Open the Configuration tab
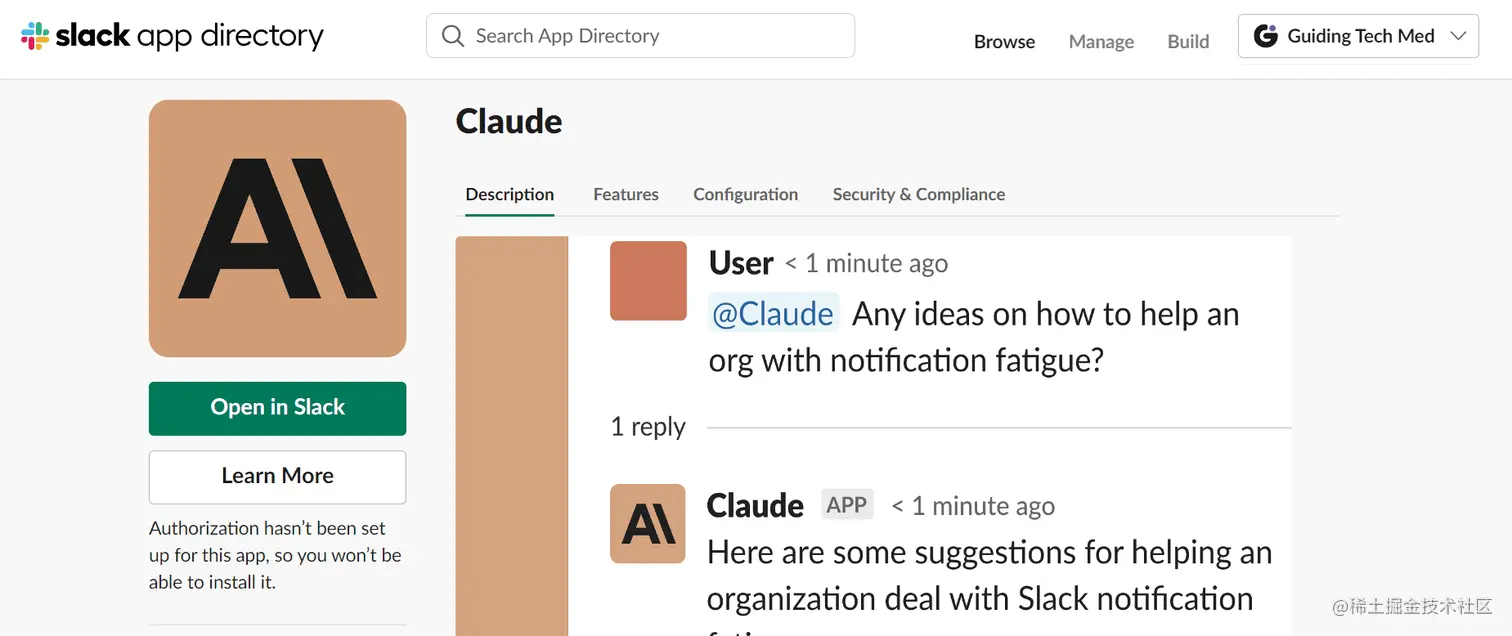 (745, 194)
